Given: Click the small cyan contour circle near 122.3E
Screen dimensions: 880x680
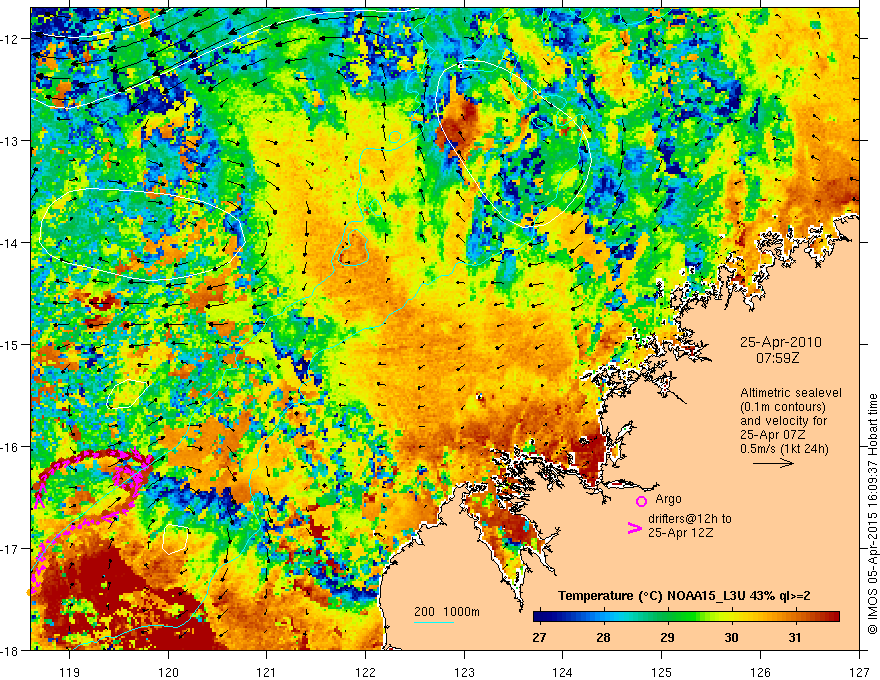Looking at the screenshot, I should click(x=395, y=136).
